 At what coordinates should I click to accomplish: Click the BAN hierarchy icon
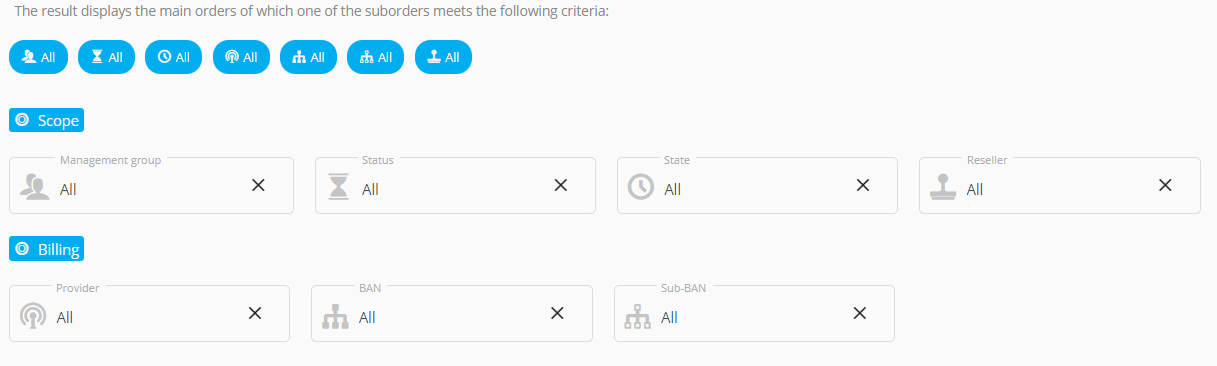[336, 317]
